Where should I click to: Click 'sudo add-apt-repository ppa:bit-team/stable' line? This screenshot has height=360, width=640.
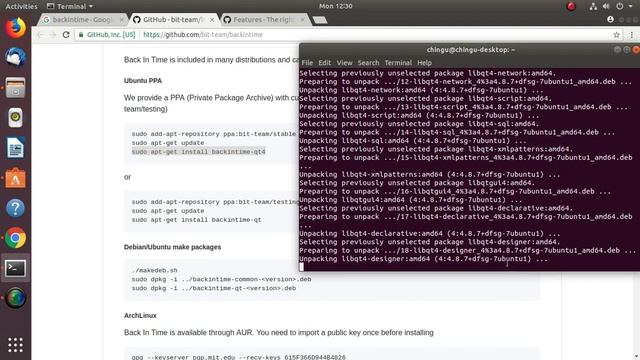click(x=213, y=134)
